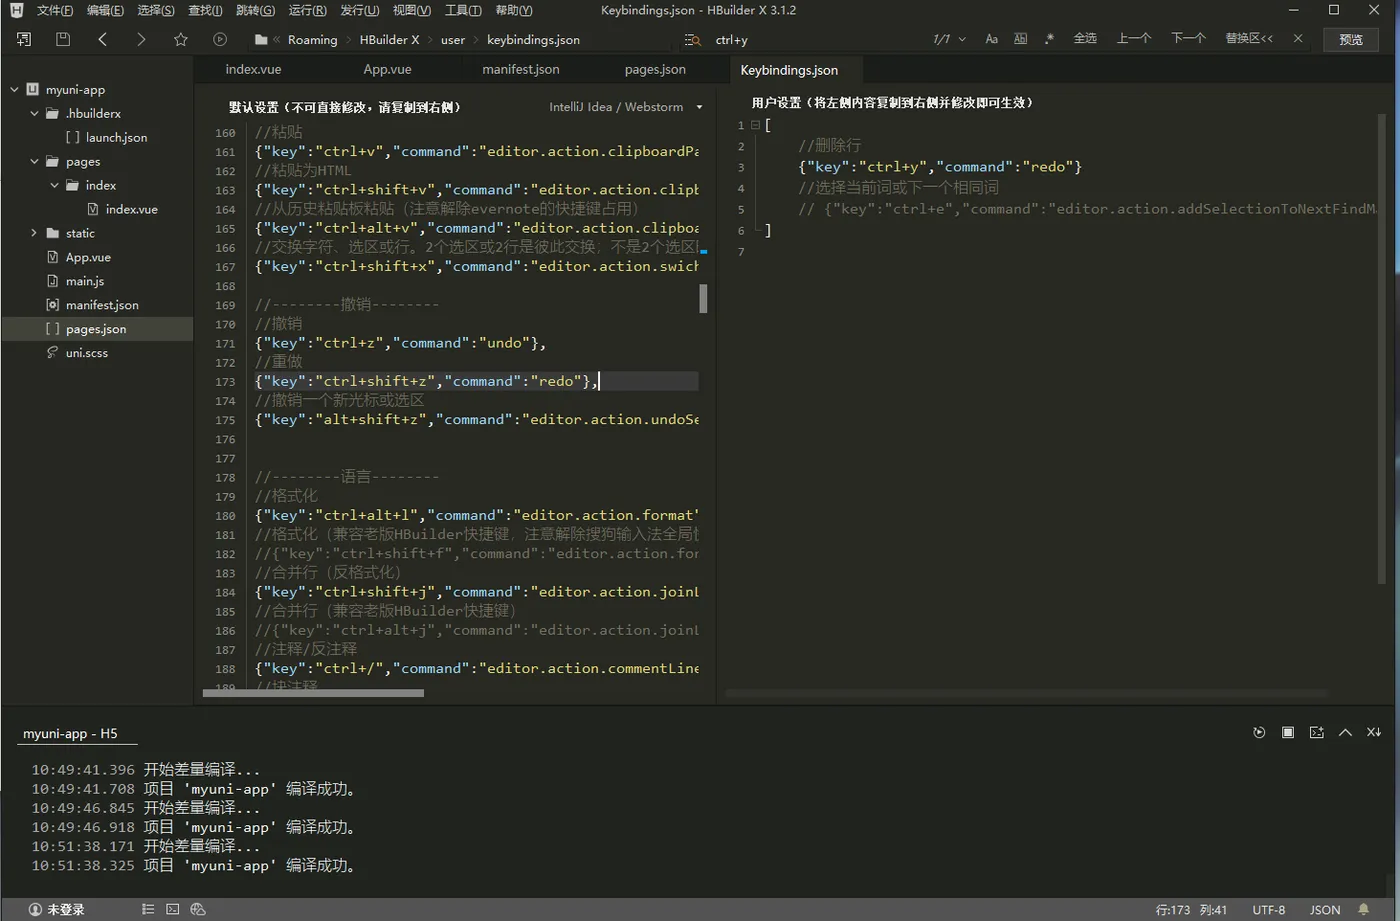Open the 工具(T) menu
The width and height of the screenshot is (1400, 921).
462,10
